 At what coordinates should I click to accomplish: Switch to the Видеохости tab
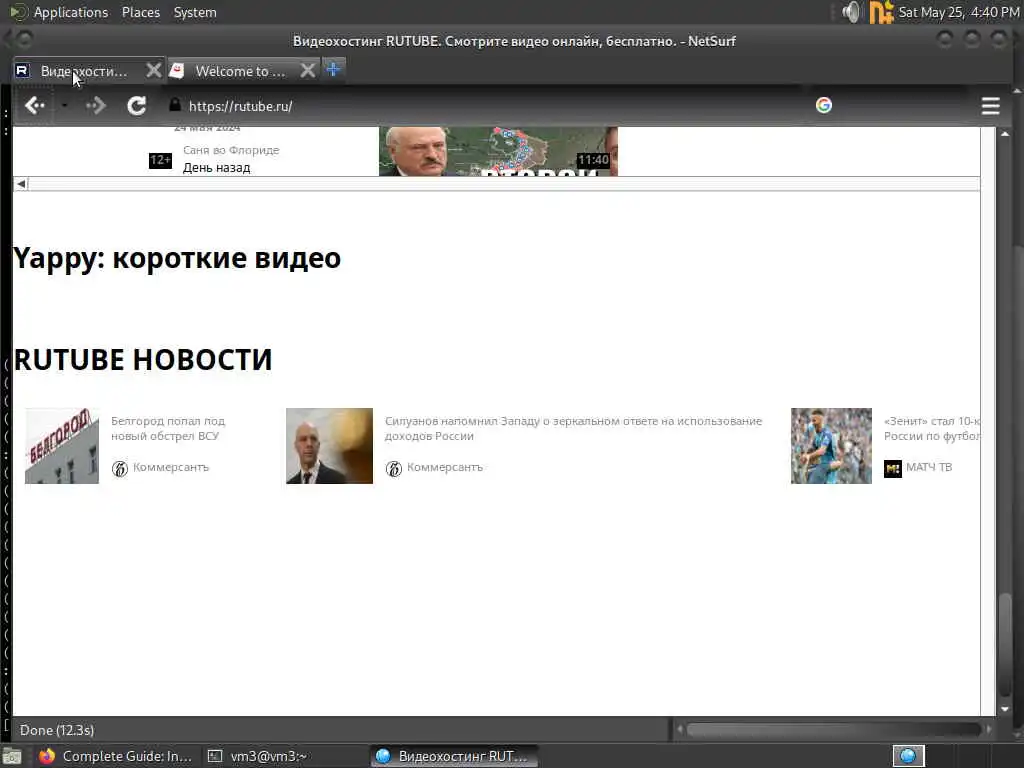click(x=84, y=71)
